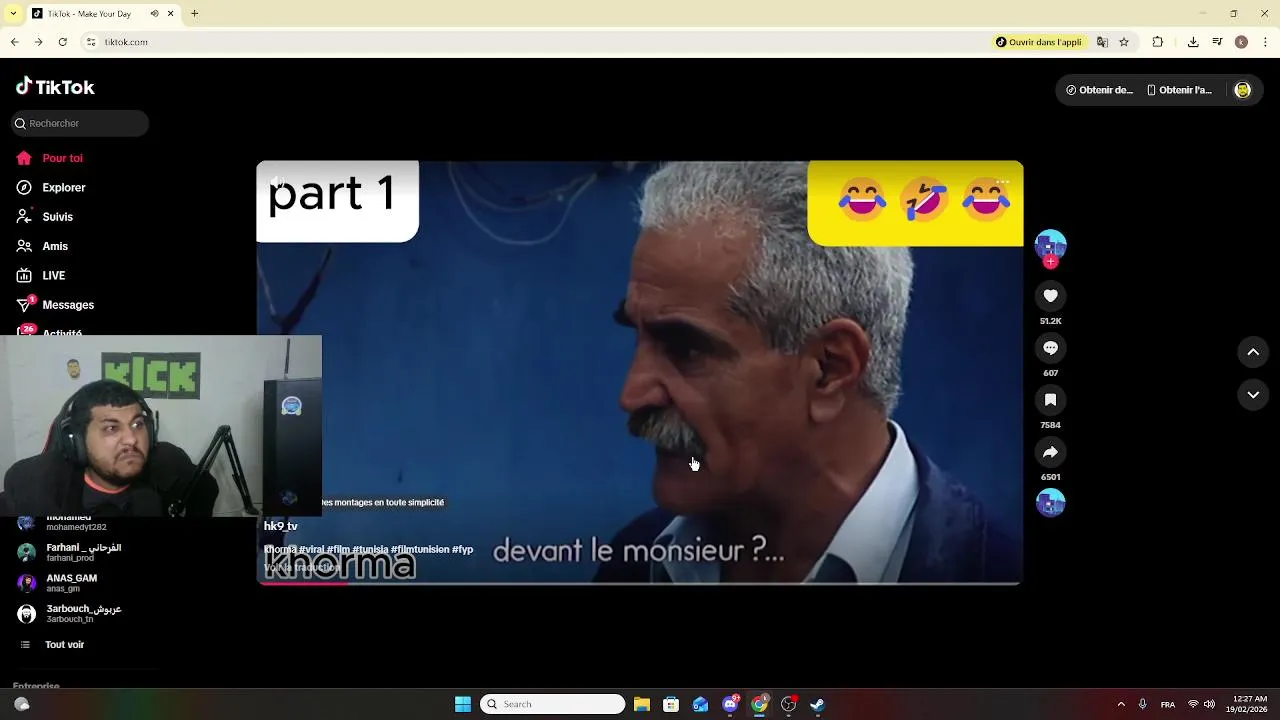Click the #tunisia hashtag

click(369, 549)
